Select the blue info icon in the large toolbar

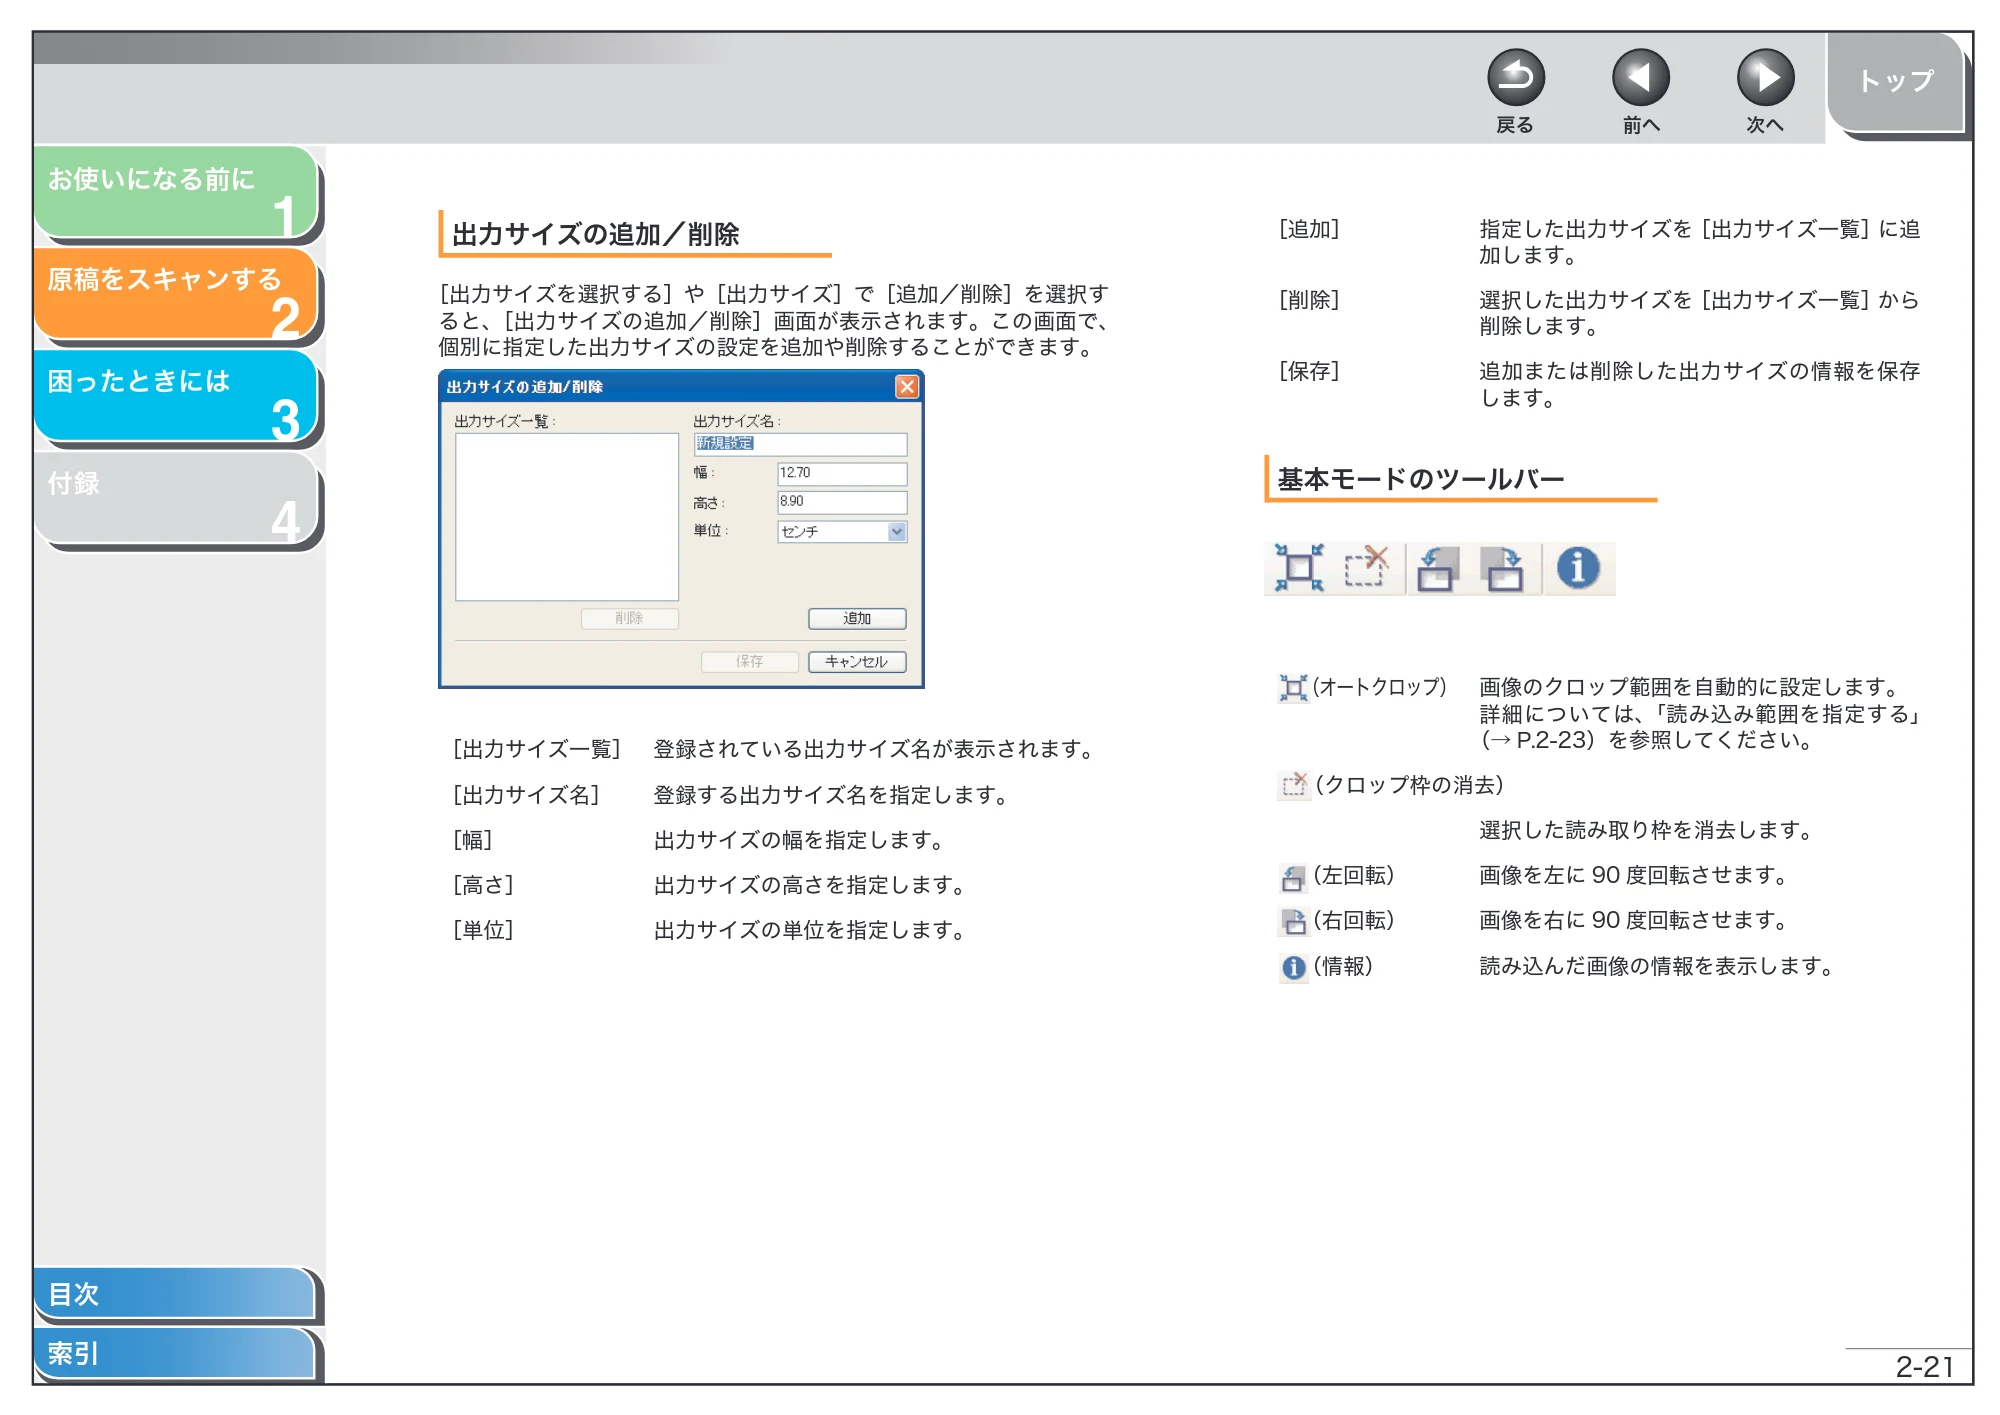click(1578, 568)
